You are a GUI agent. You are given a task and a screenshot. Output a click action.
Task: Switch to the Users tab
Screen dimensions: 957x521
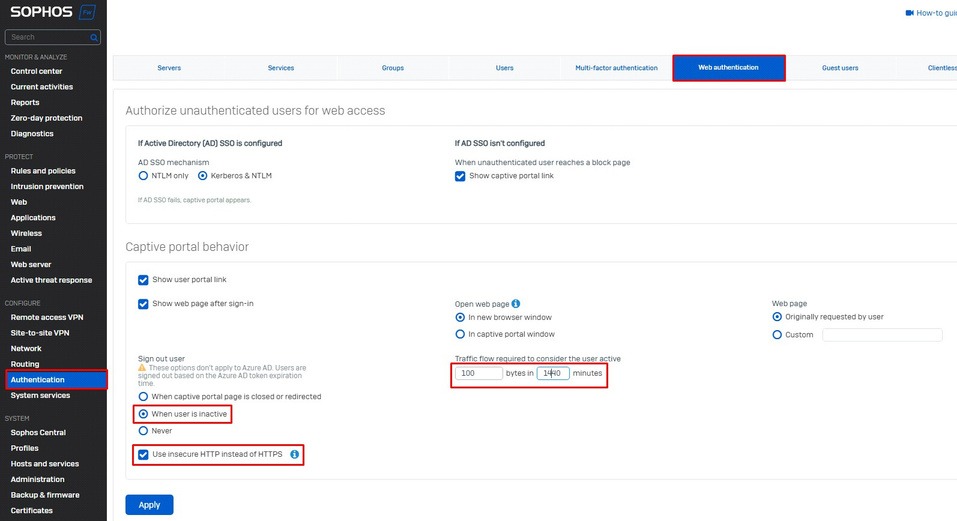[504, 68]
